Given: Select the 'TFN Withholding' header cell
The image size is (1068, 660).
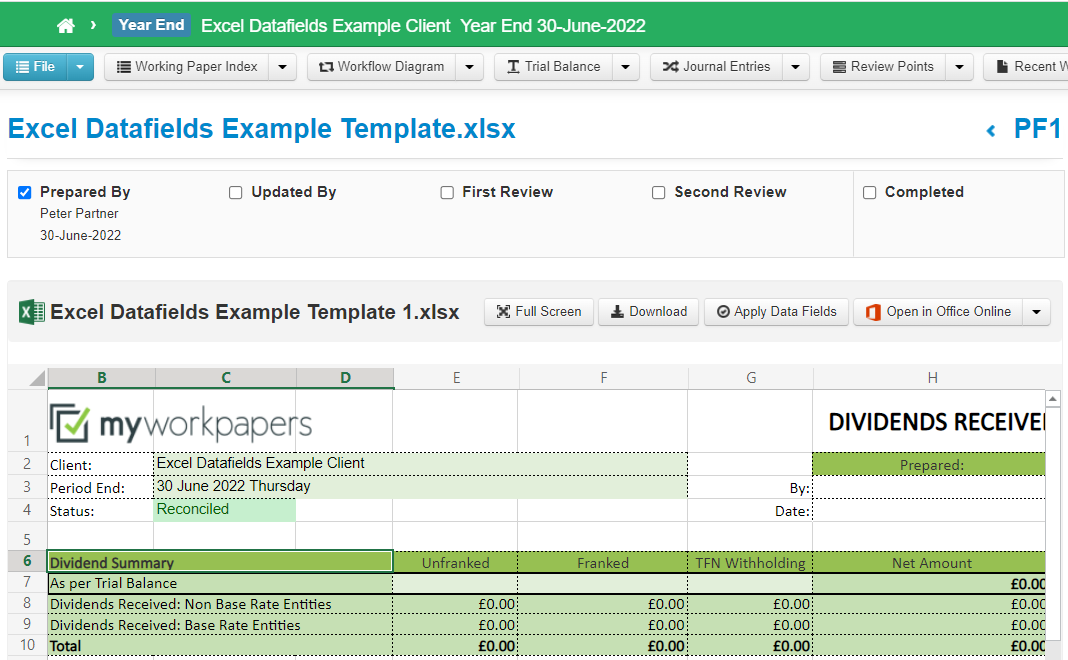Looking at the screenshot, I should pyautogui.click(x=750, y=563).
